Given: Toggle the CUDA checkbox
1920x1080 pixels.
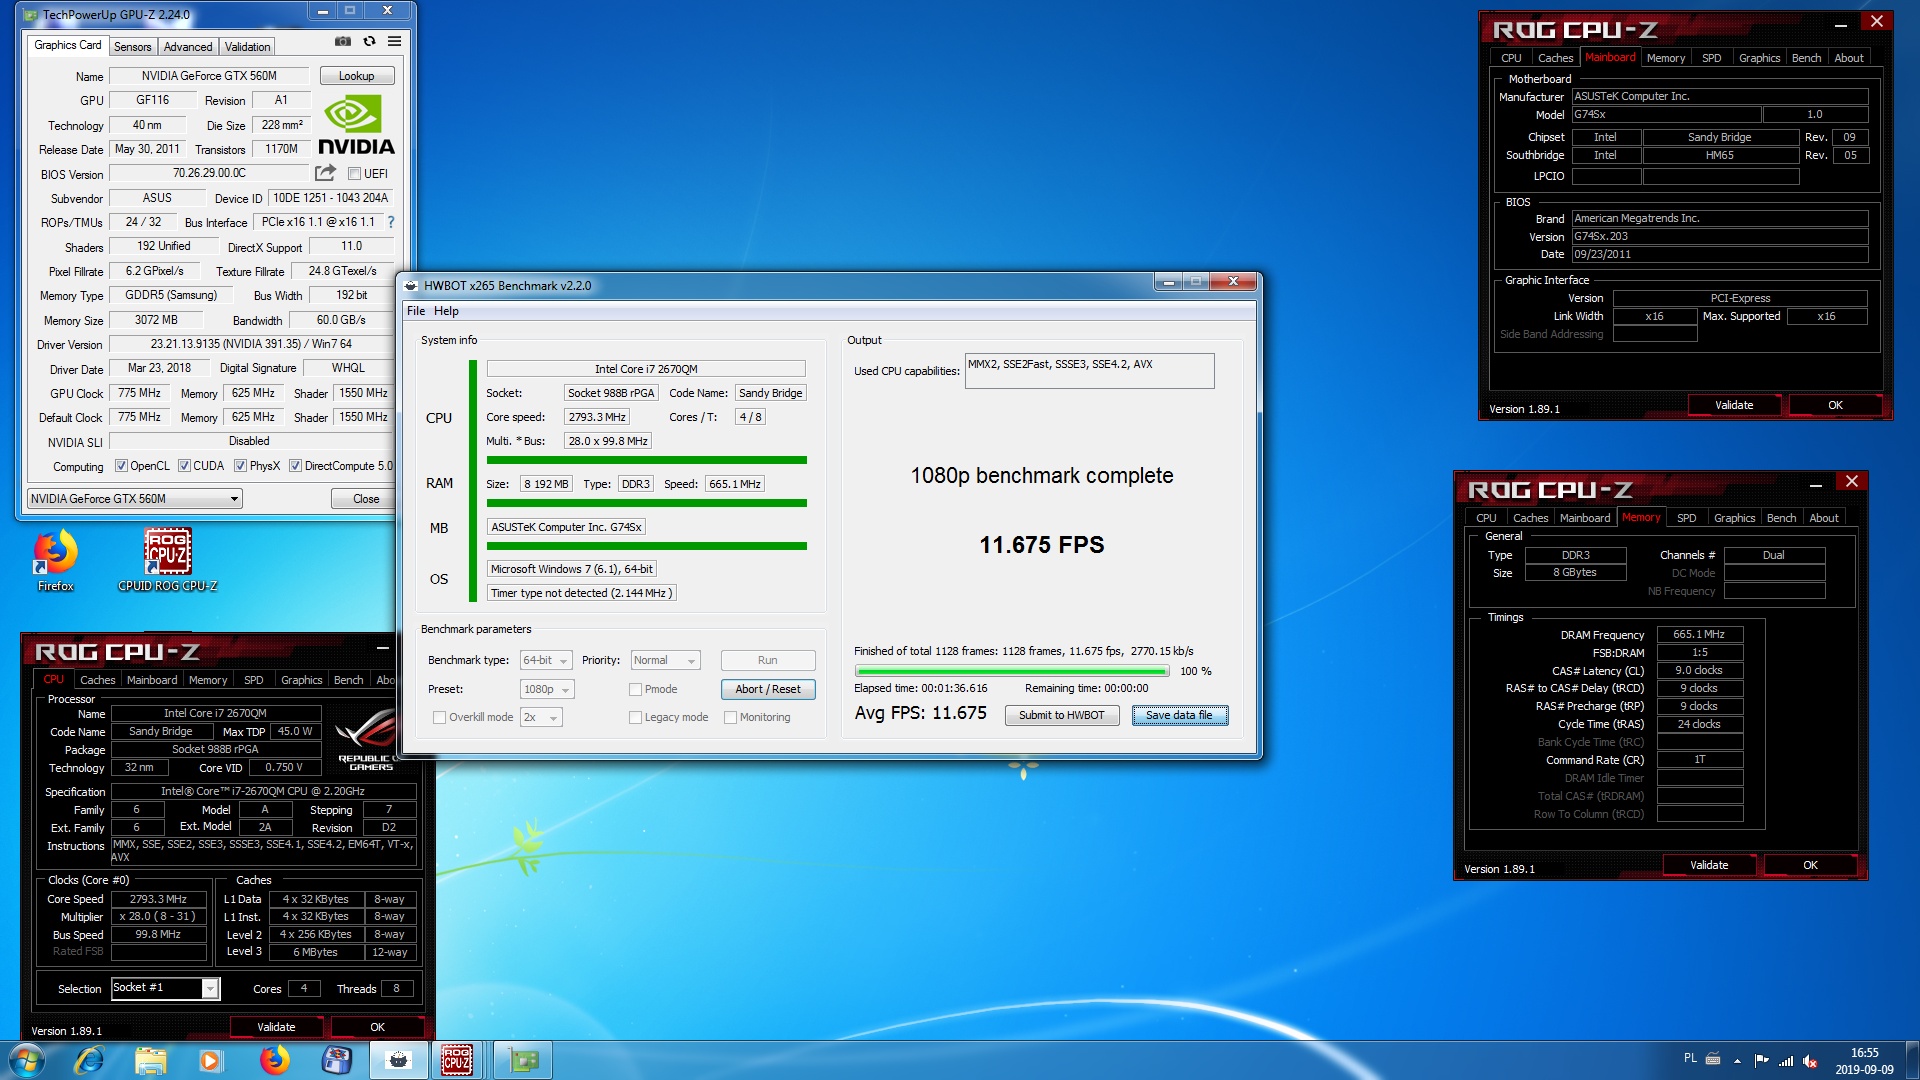Looking at the screenshot, I should 184,466.
